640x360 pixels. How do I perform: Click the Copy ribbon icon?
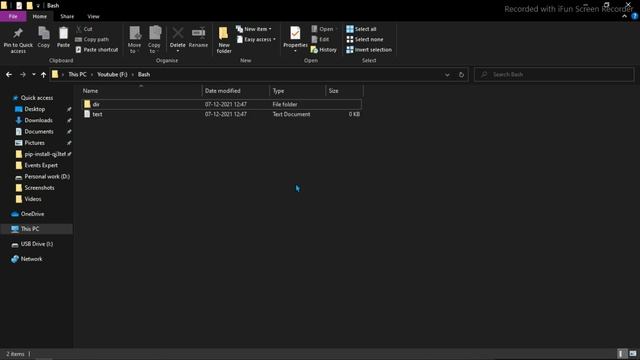[44, 37]
